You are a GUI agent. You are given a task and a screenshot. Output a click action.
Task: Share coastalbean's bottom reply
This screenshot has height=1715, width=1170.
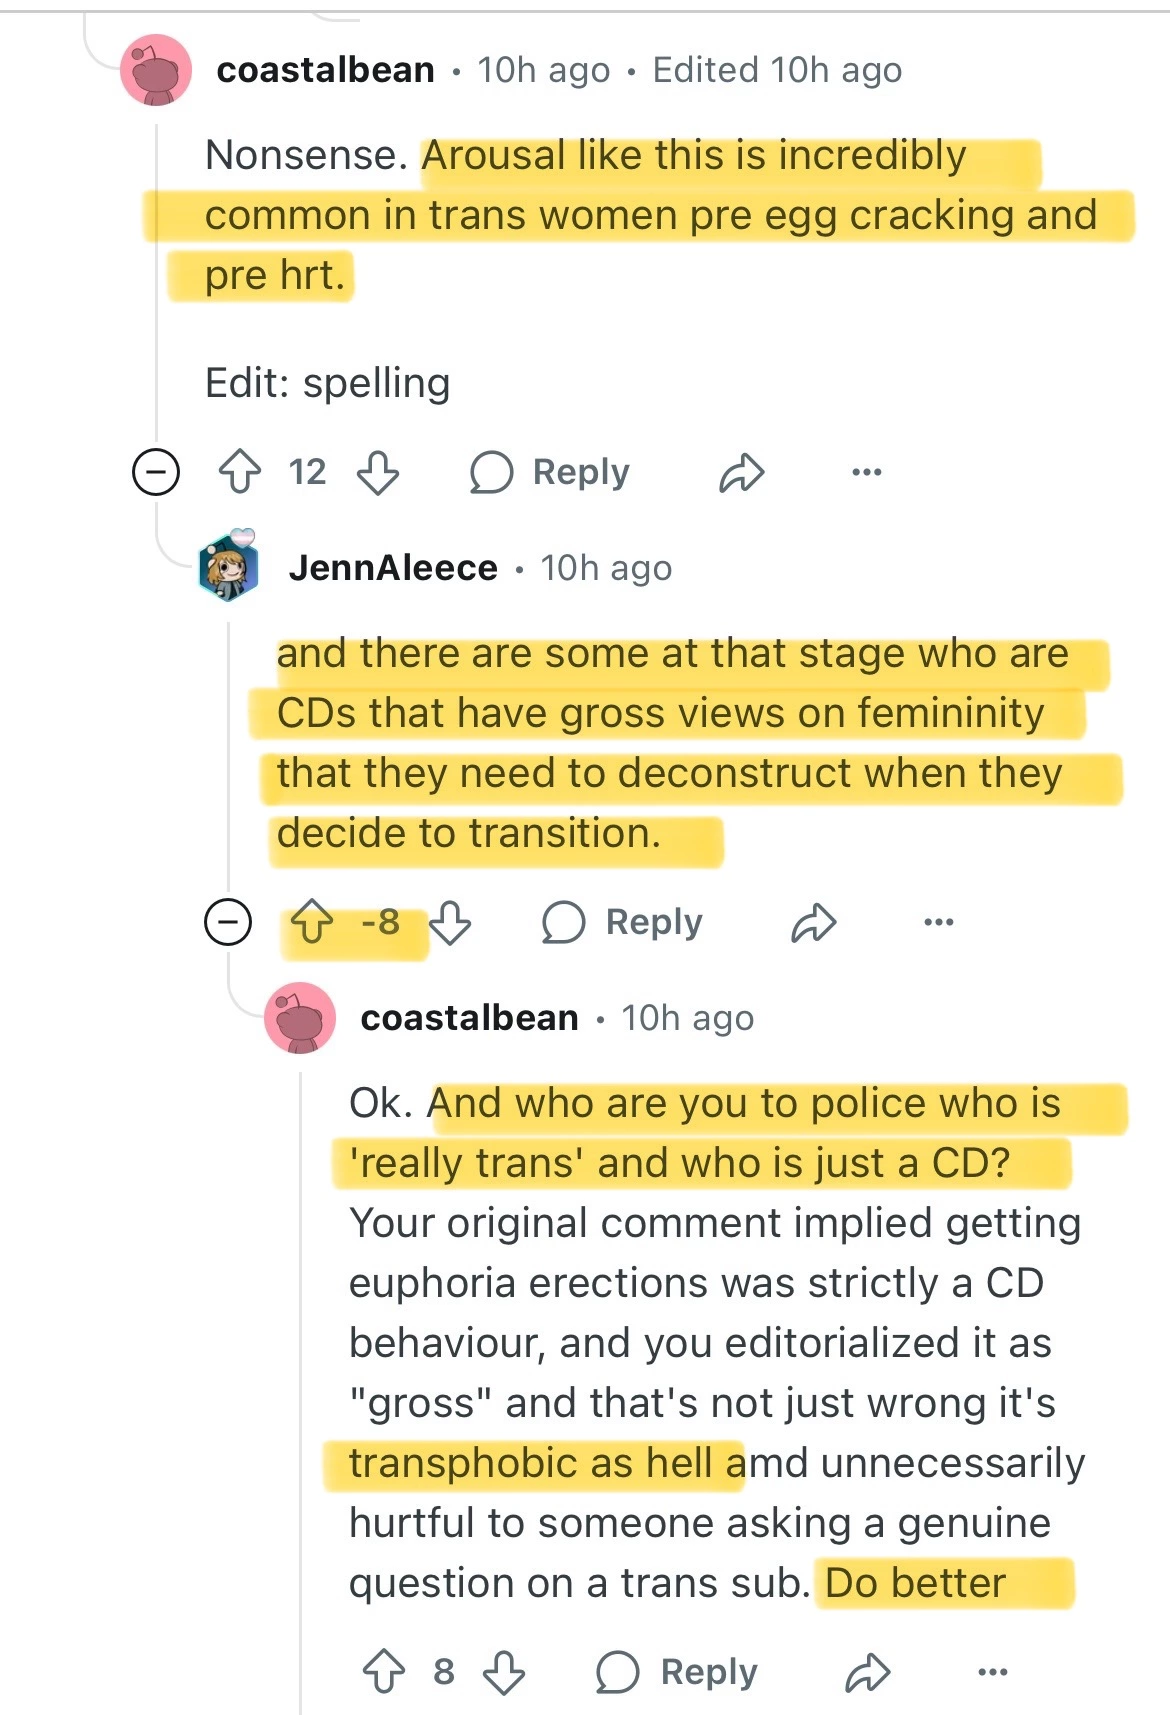coord(867,1673)
